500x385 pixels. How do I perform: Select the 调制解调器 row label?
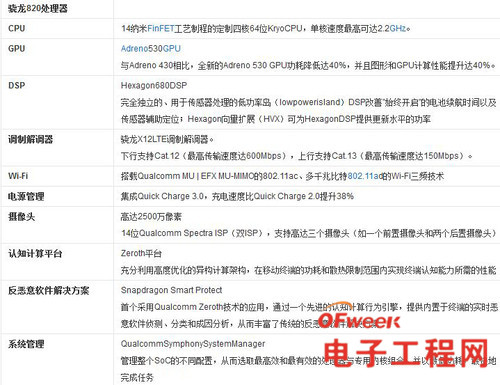(x=31, y=139)
